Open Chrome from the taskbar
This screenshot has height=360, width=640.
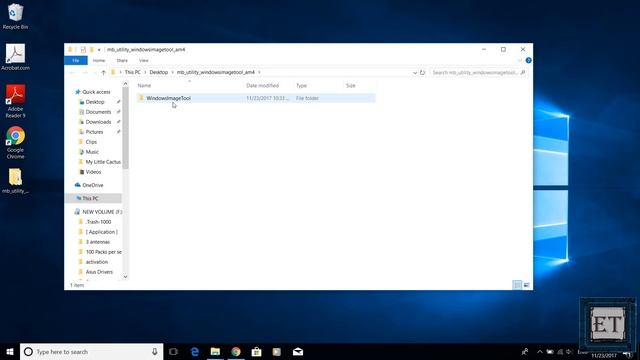click(236, 351)
